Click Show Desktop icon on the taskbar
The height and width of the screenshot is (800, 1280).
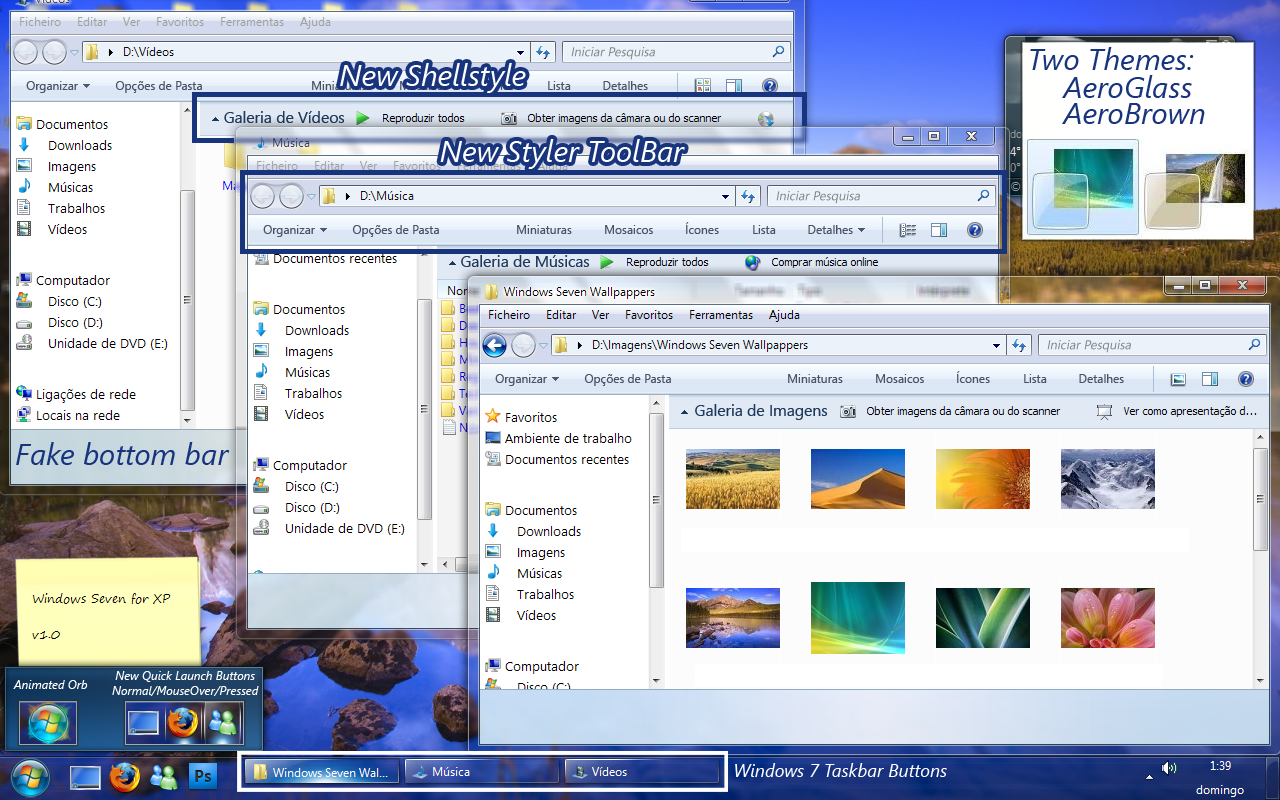[x=85, y=777]
